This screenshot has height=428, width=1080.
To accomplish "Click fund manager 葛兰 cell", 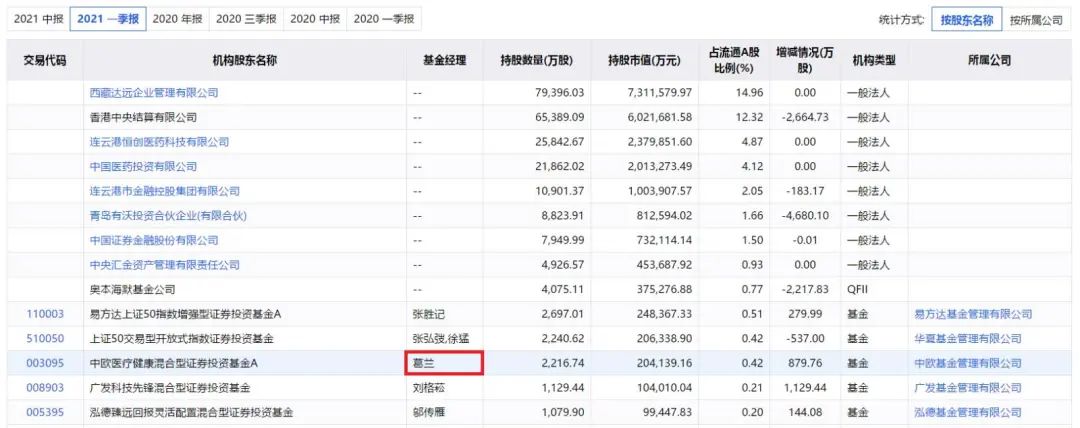I will tap(444, 363).
